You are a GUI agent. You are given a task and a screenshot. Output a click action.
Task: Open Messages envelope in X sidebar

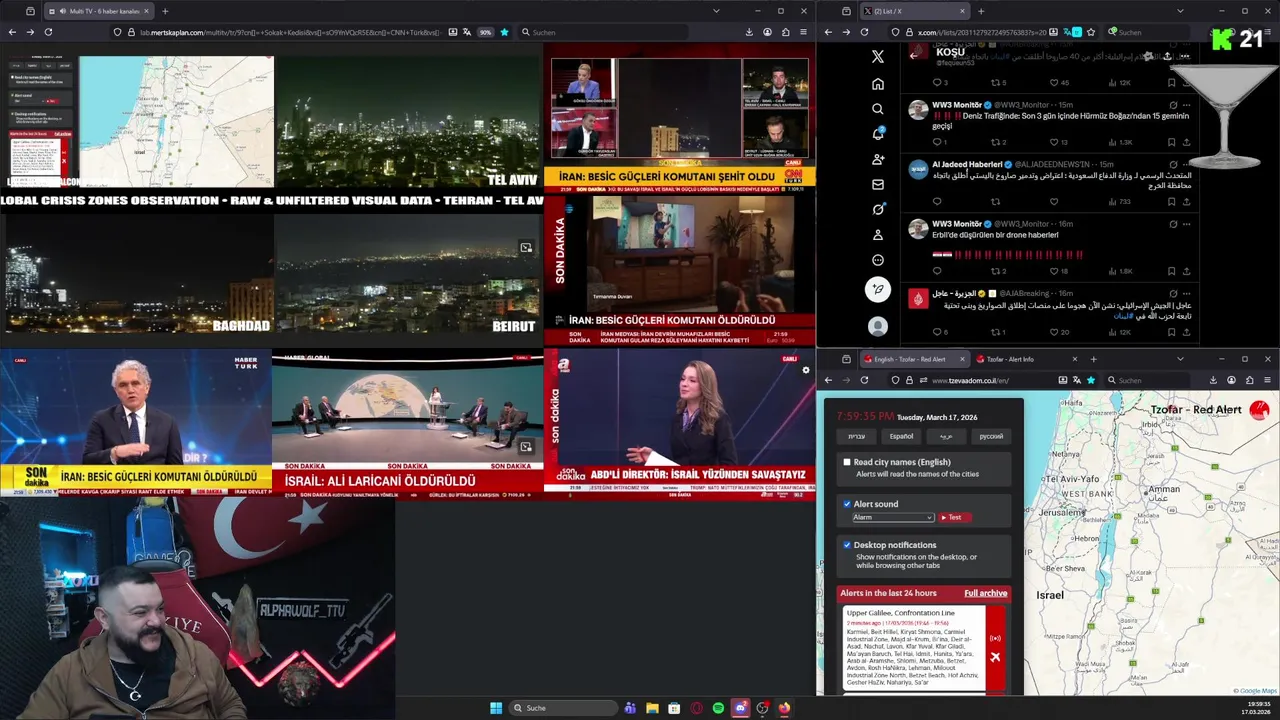[878, 184]
